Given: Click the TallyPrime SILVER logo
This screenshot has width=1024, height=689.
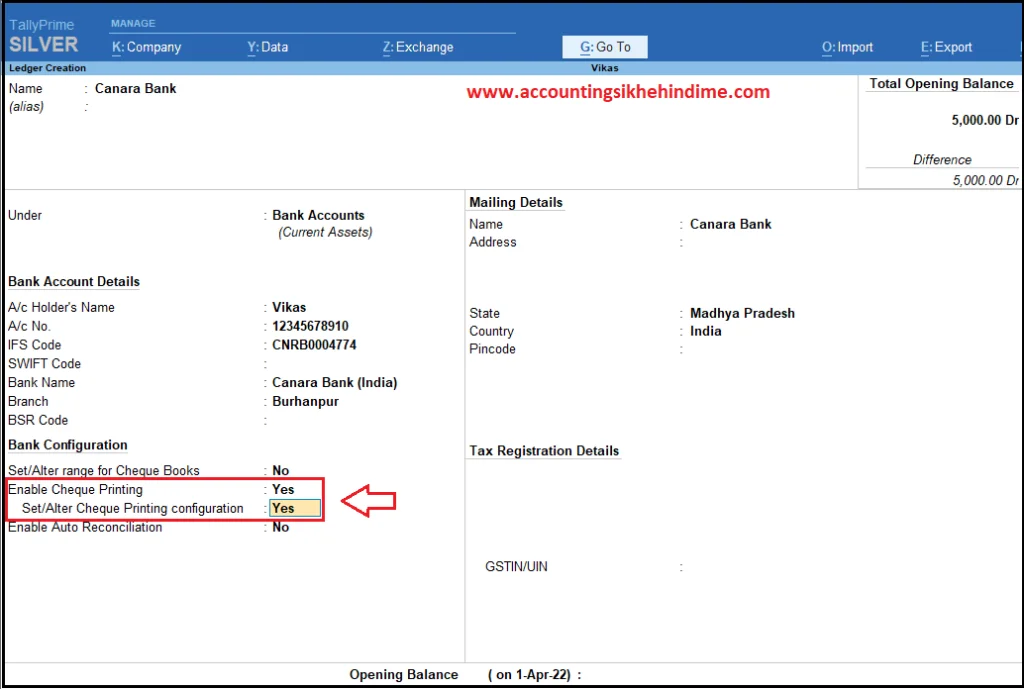Looking at the screenshot, I should pos(43,37).
